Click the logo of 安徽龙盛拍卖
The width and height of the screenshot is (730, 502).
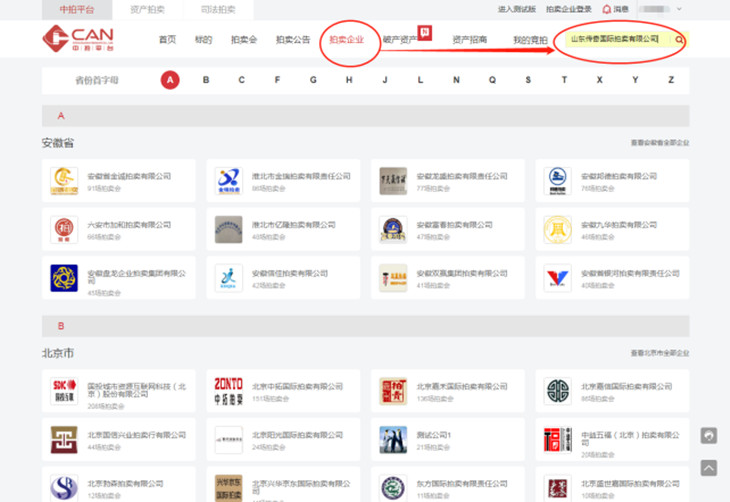[393, 181]
